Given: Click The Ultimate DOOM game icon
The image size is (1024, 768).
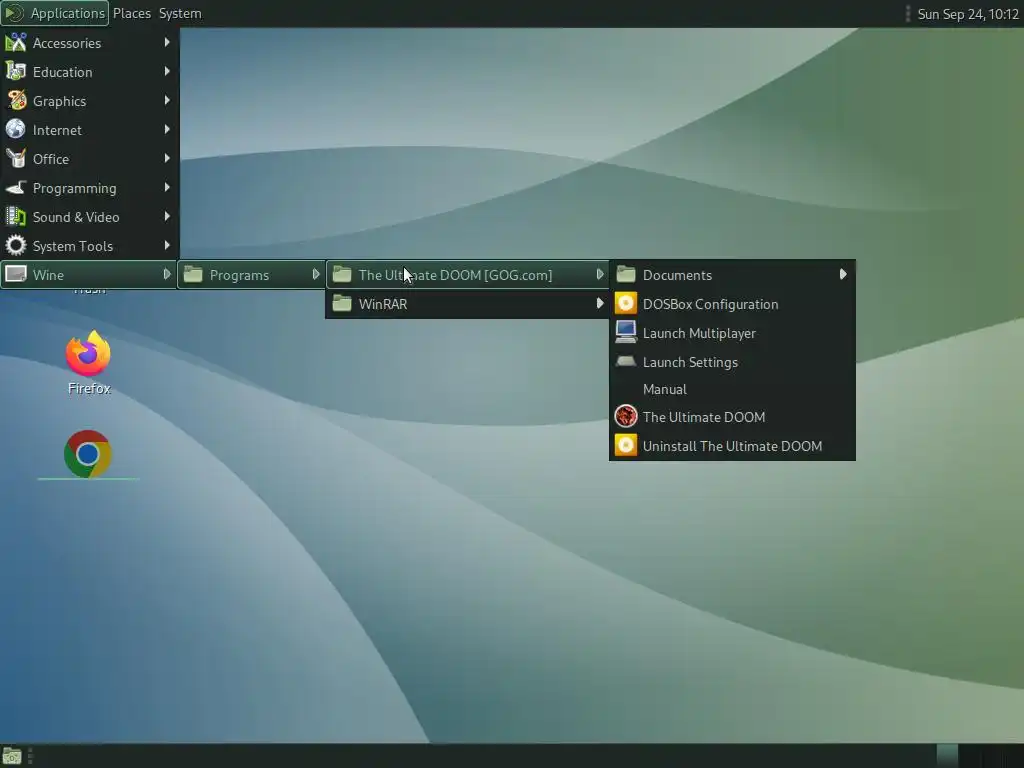Looking at the screenshot, I should (626, 417).
